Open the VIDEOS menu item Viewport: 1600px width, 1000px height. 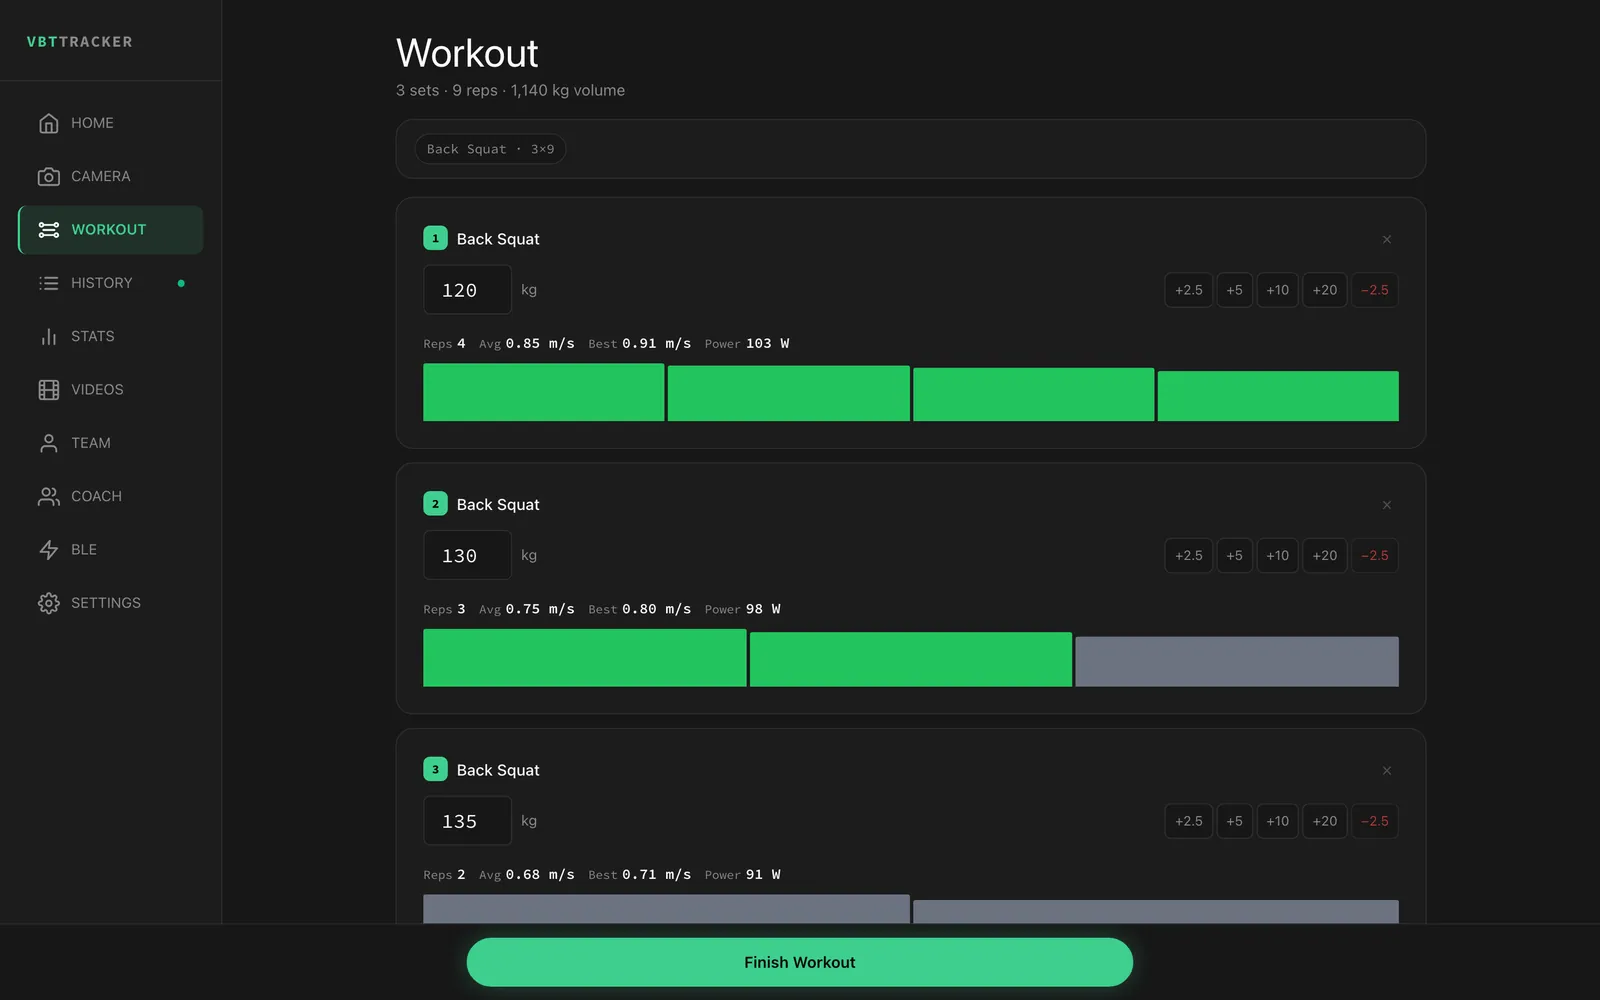[110, 390]
